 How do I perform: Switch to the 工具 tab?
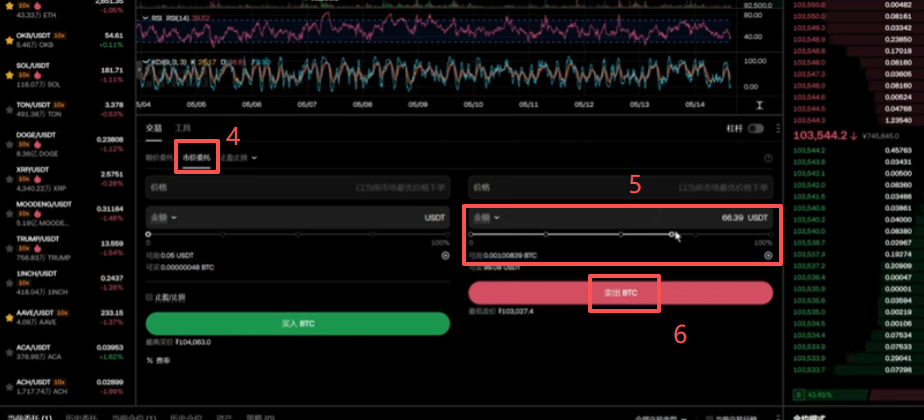[183, 128]
